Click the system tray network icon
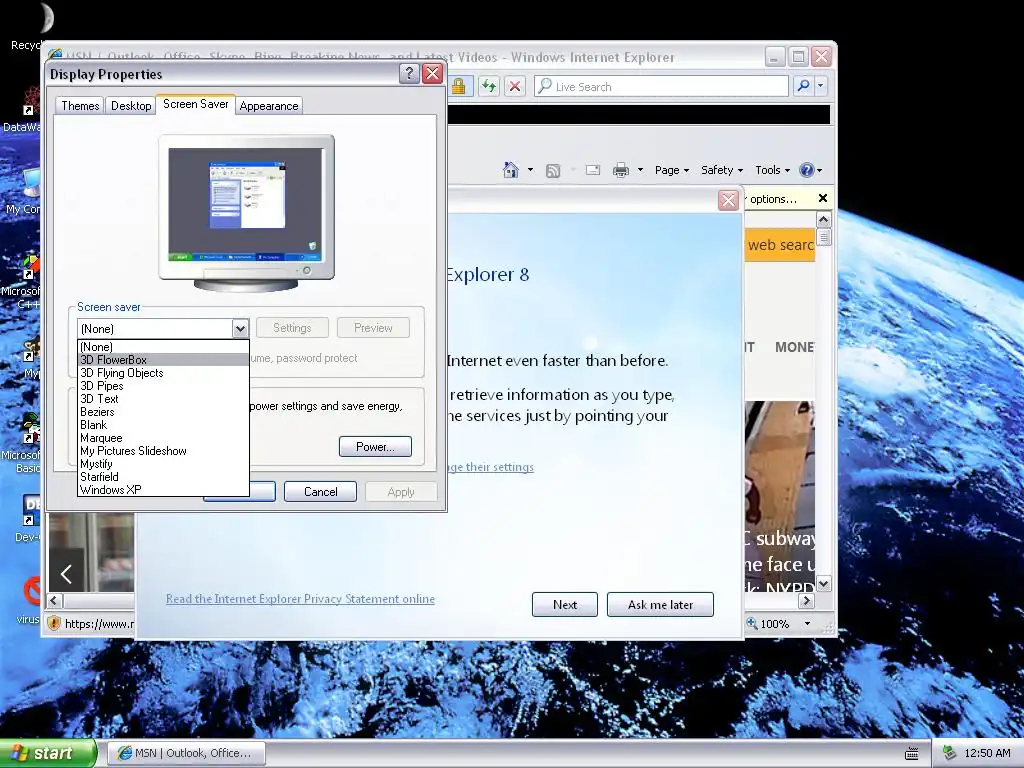This screenshot has width=1024, height=768. 950,753
